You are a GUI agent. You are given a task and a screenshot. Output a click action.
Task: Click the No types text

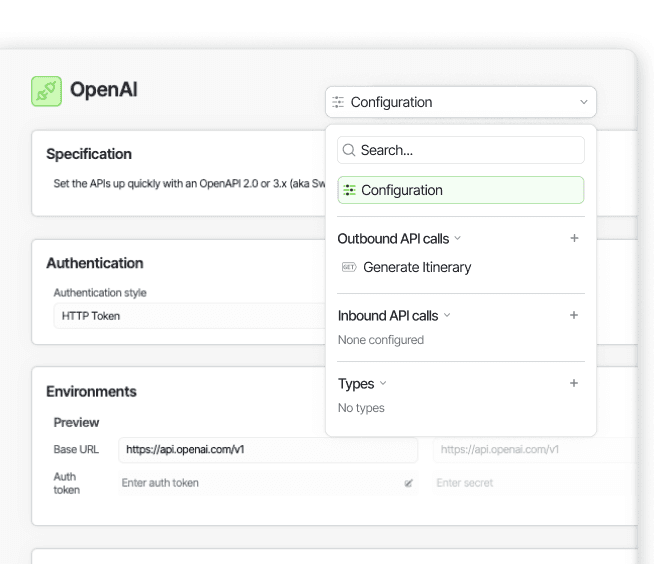point(361,408)
